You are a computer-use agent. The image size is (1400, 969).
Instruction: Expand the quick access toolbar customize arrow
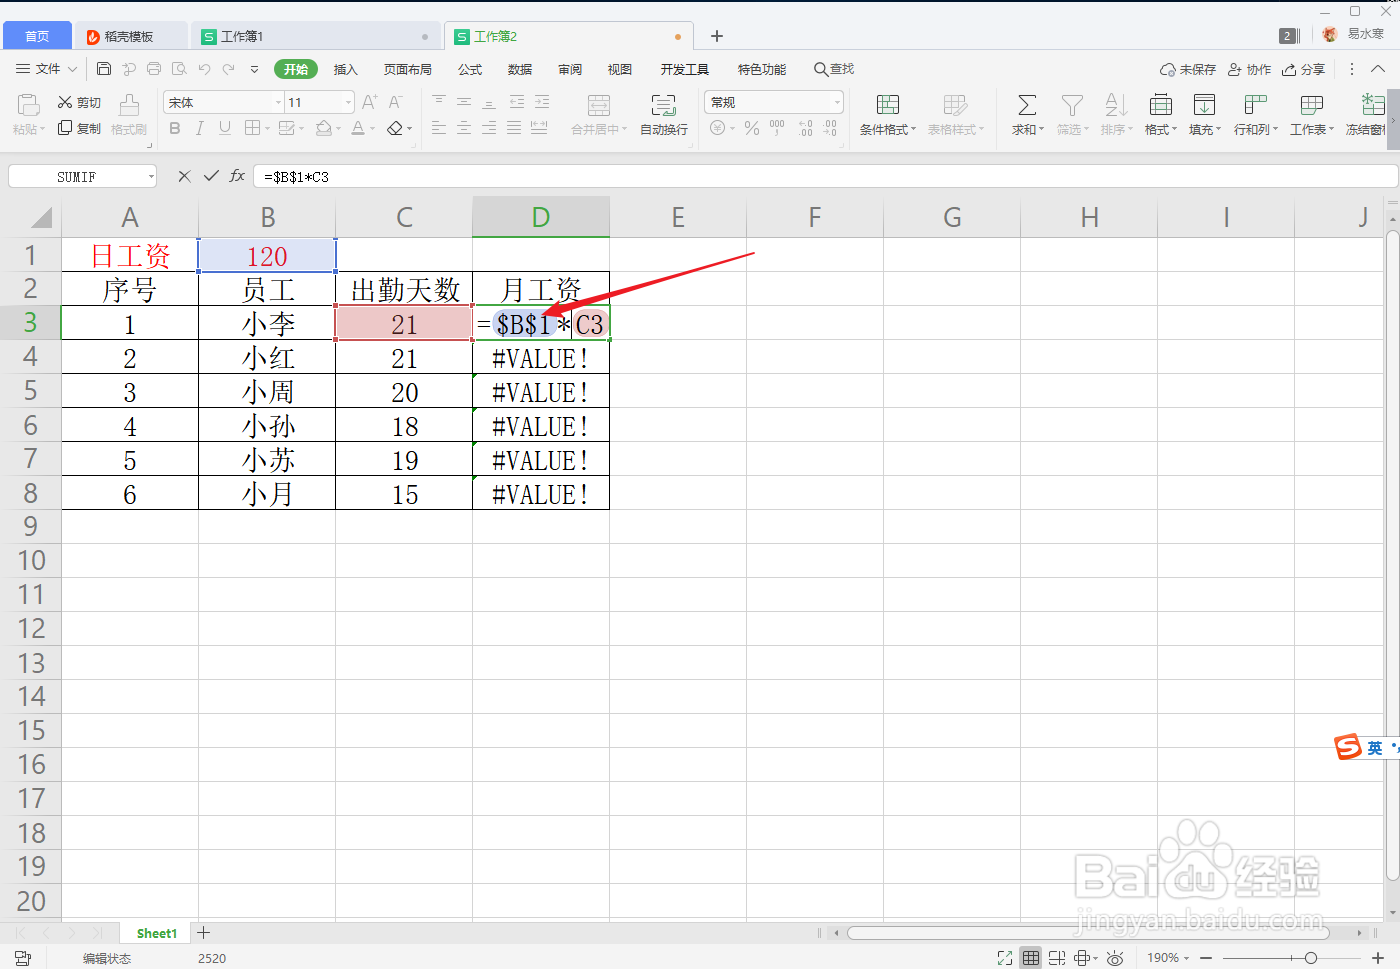[254, 69]
